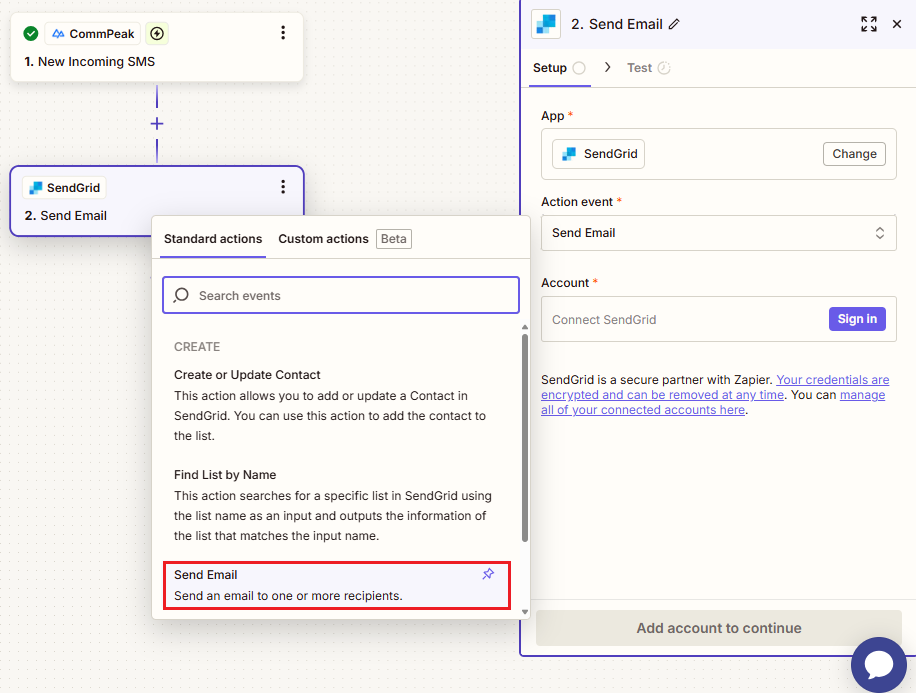The height and width of the screenshot is (693, 916).
Task: Click the panel title '2. Send Email'
Action: (x=617, y=24)
